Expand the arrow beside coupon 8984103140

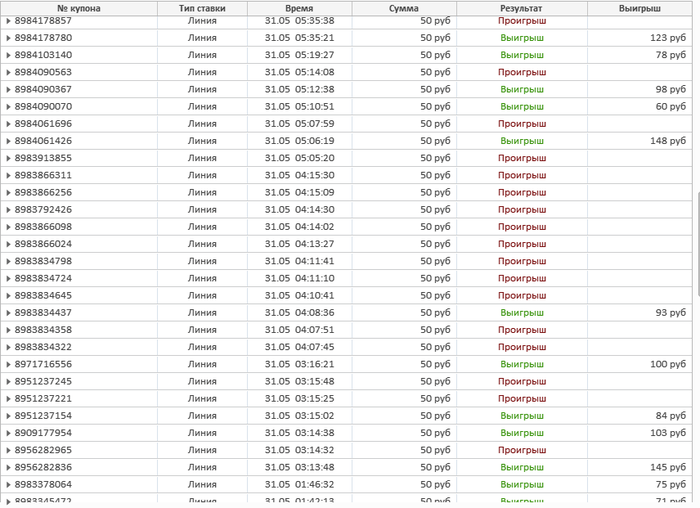coord(8,55)
